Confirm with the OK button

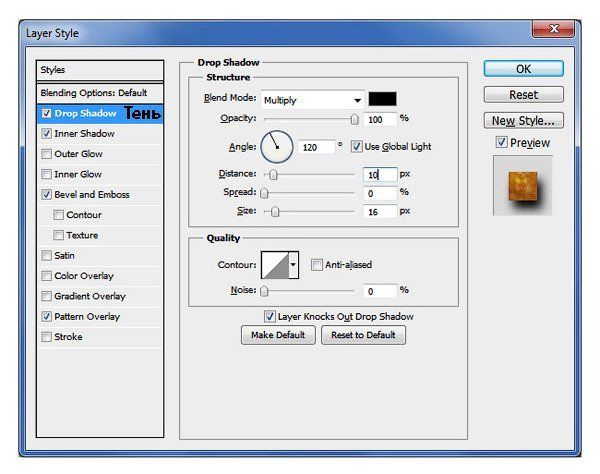point(523,69)
